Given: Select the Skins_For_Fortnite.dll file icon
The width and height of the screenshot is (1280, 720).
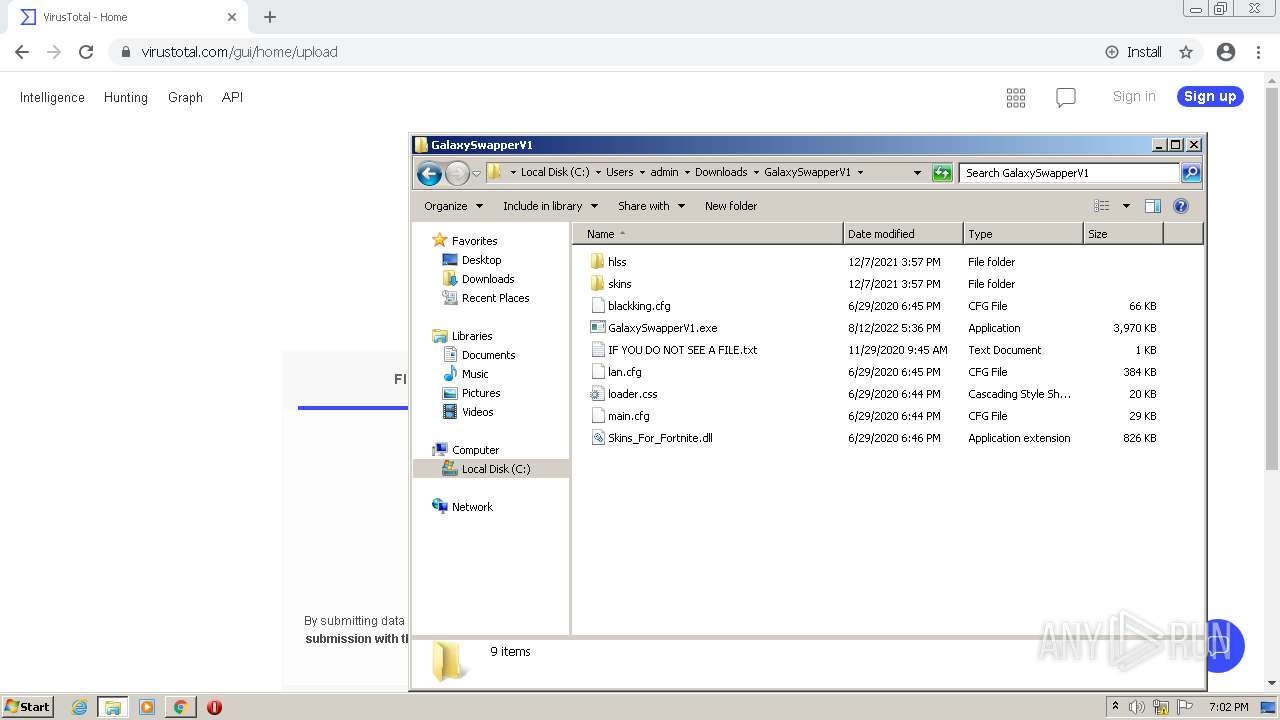Looking at the screenshot, I should pos(597,438).
